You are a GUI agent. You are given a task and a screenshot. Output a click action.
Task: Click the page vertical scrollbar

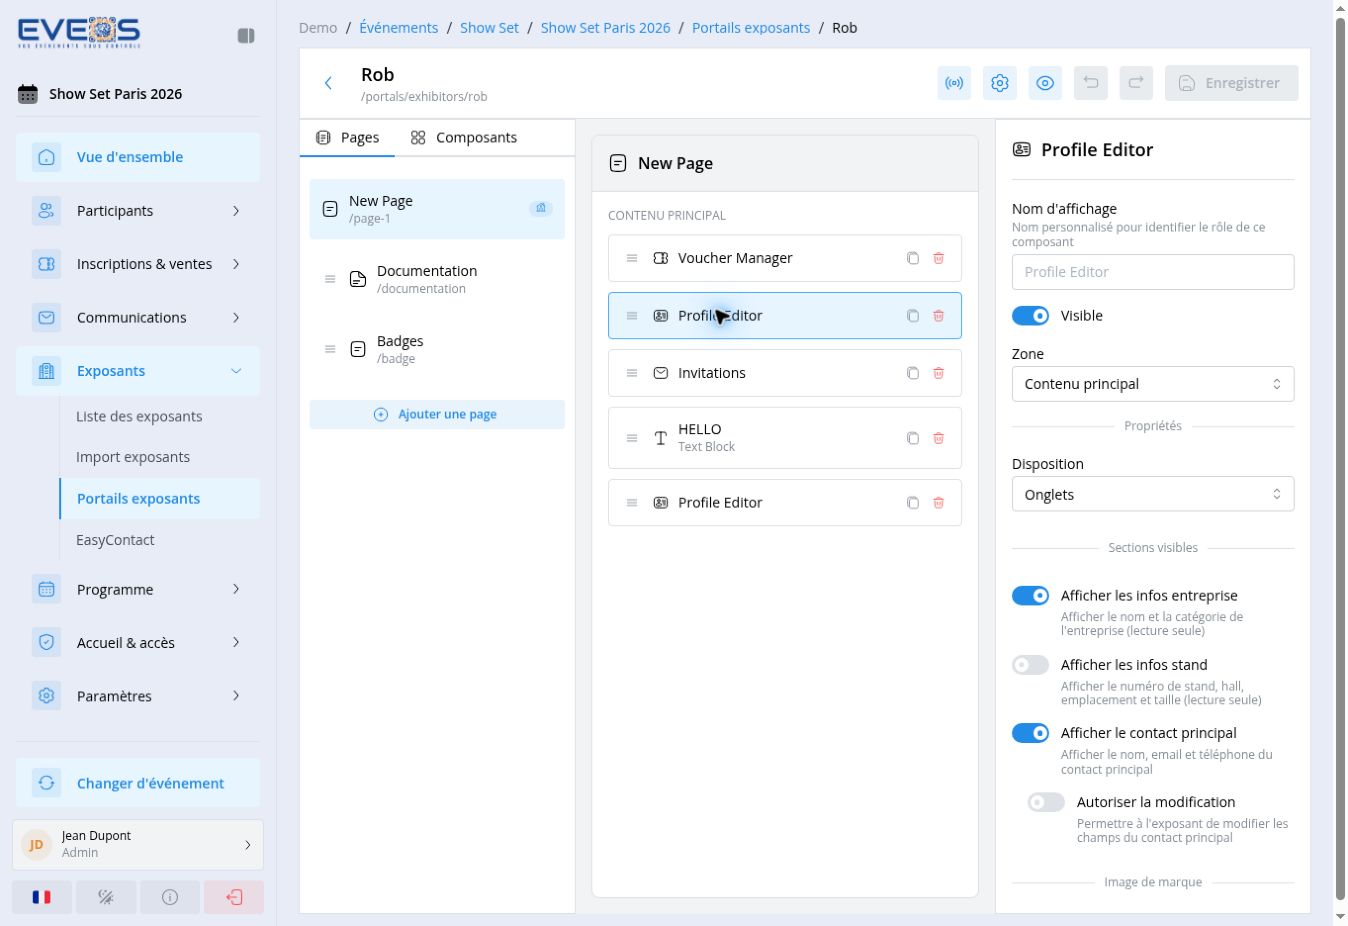(1341, 460)
